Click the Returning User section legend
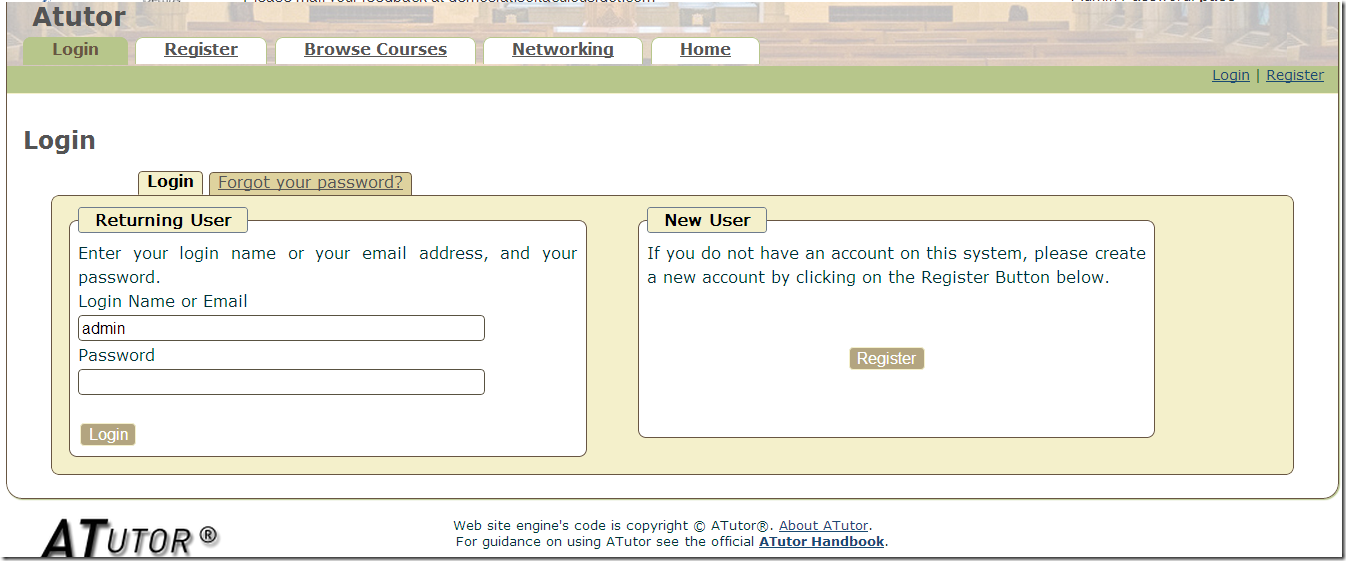This screenshot has width=1346, height=561. (163, 220)
